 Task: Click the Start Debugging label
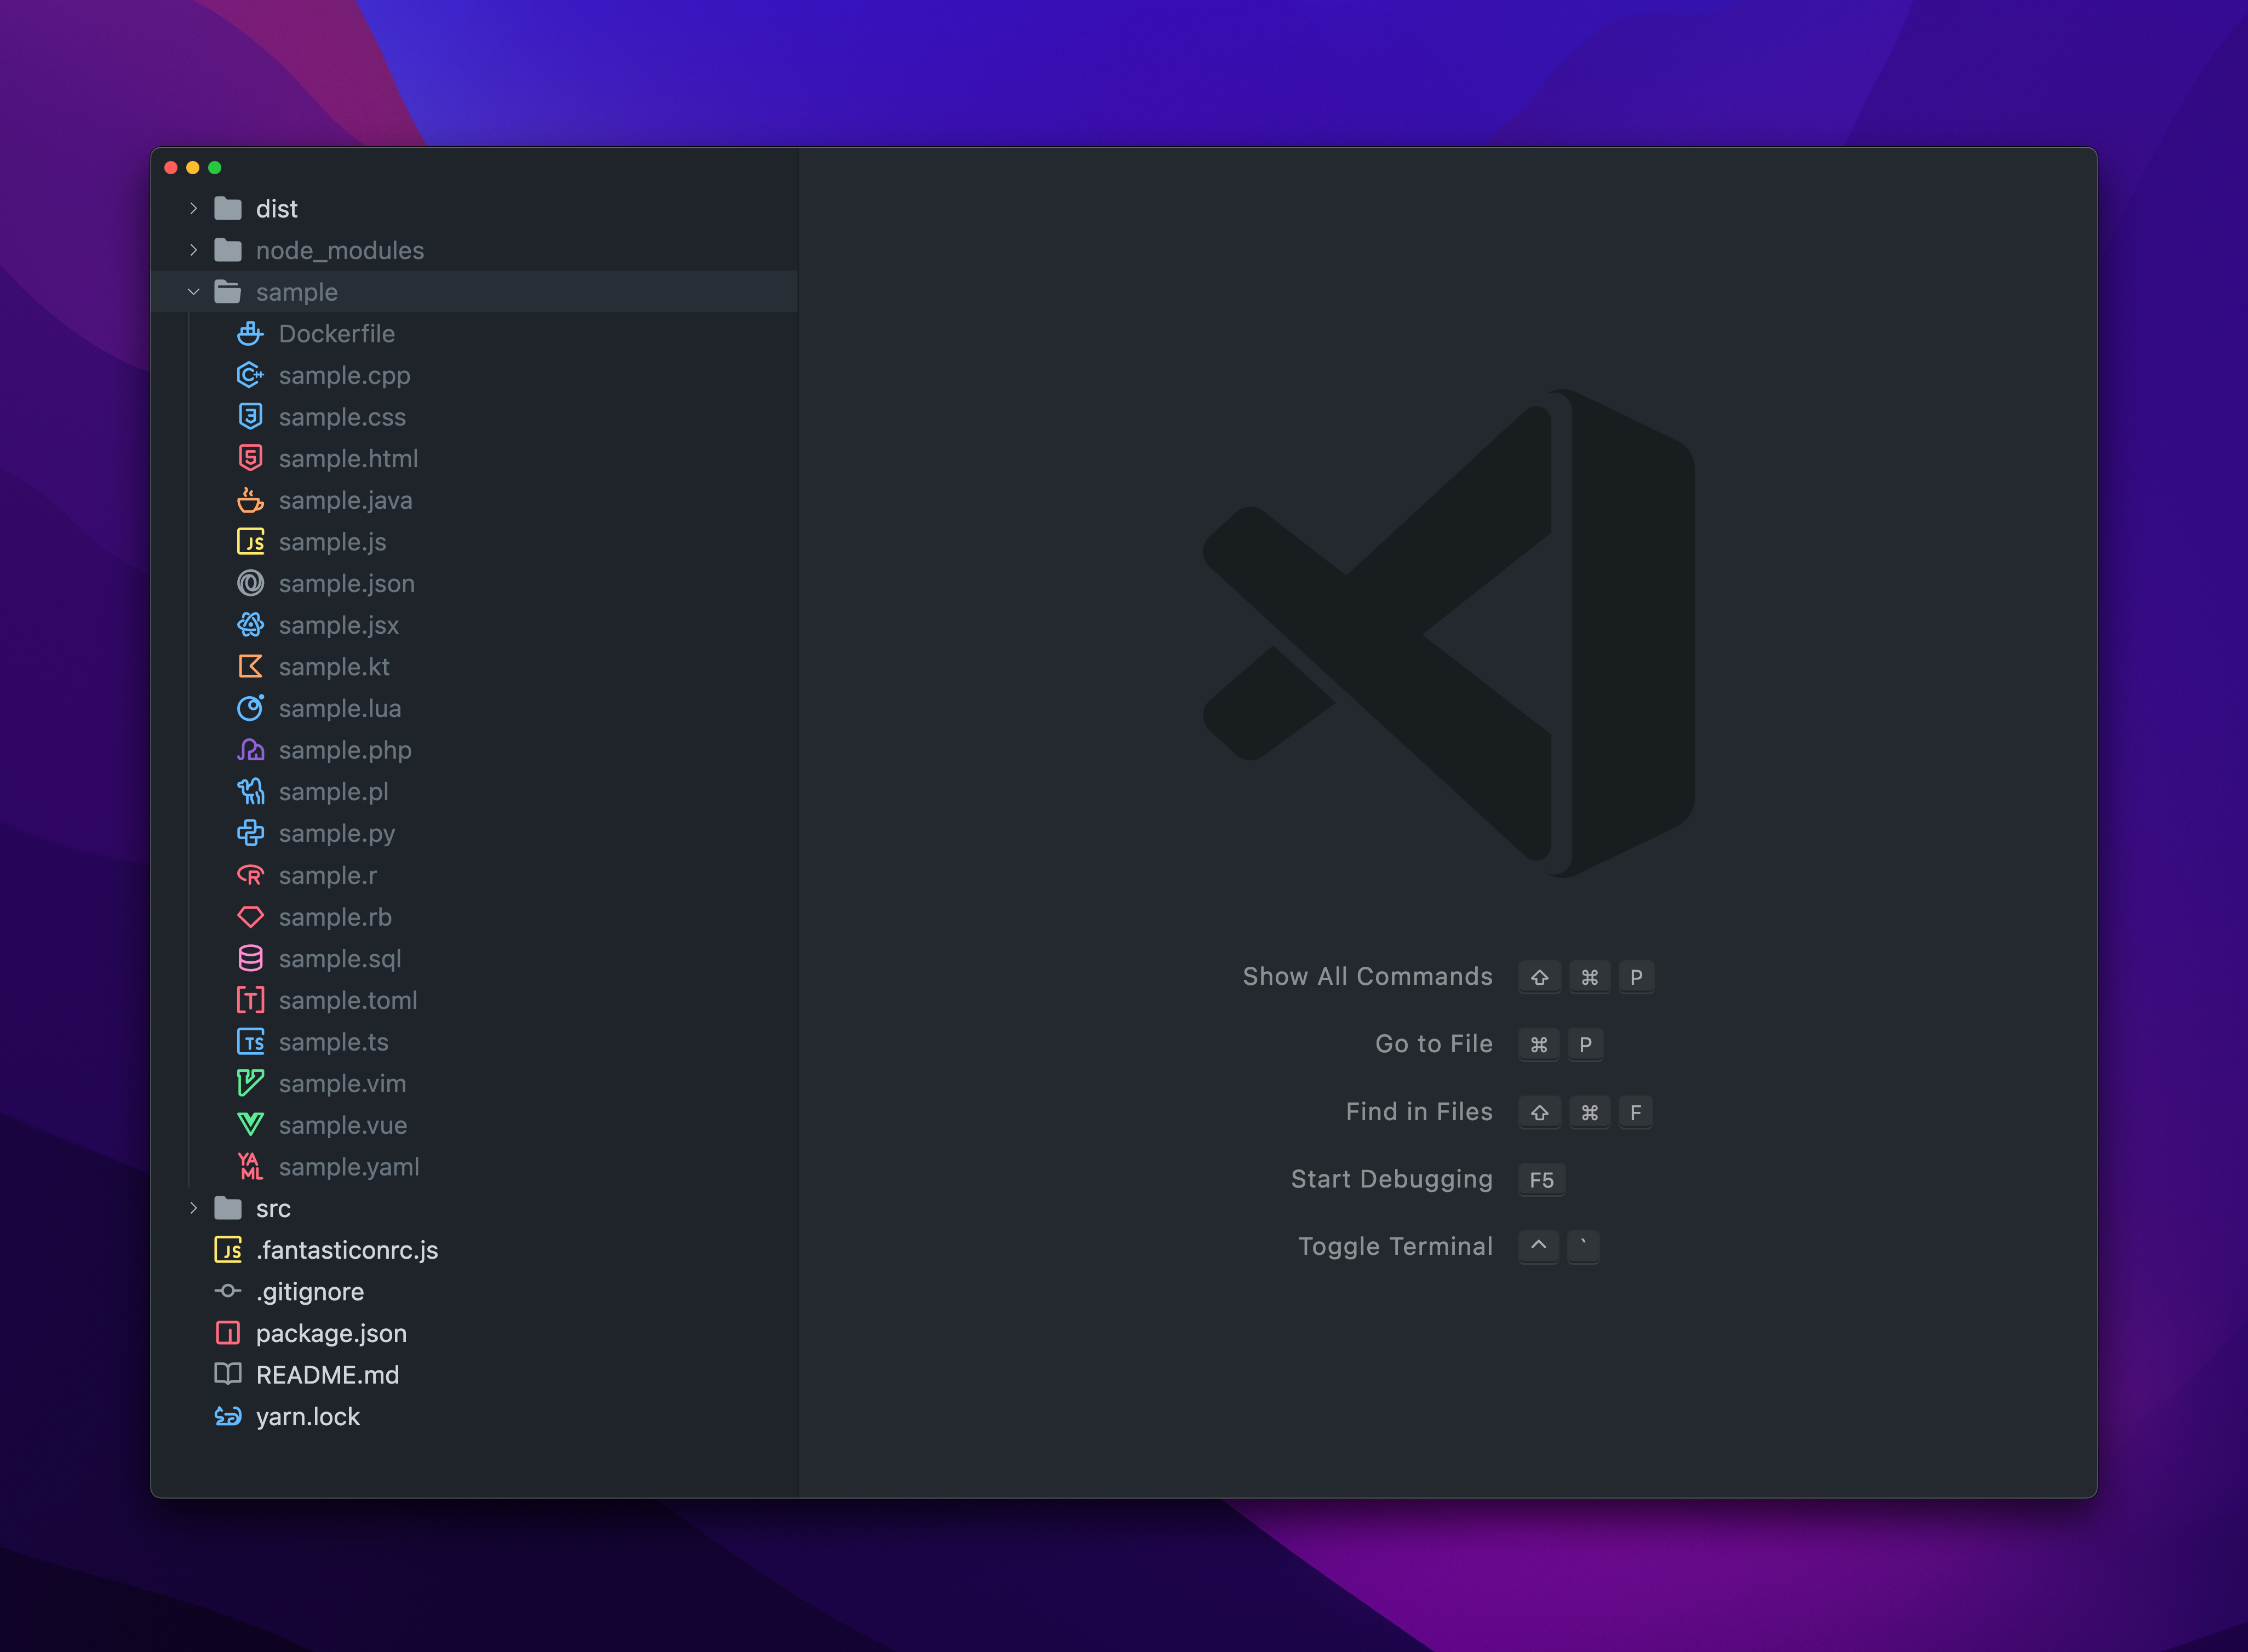click(1391, 1179)
